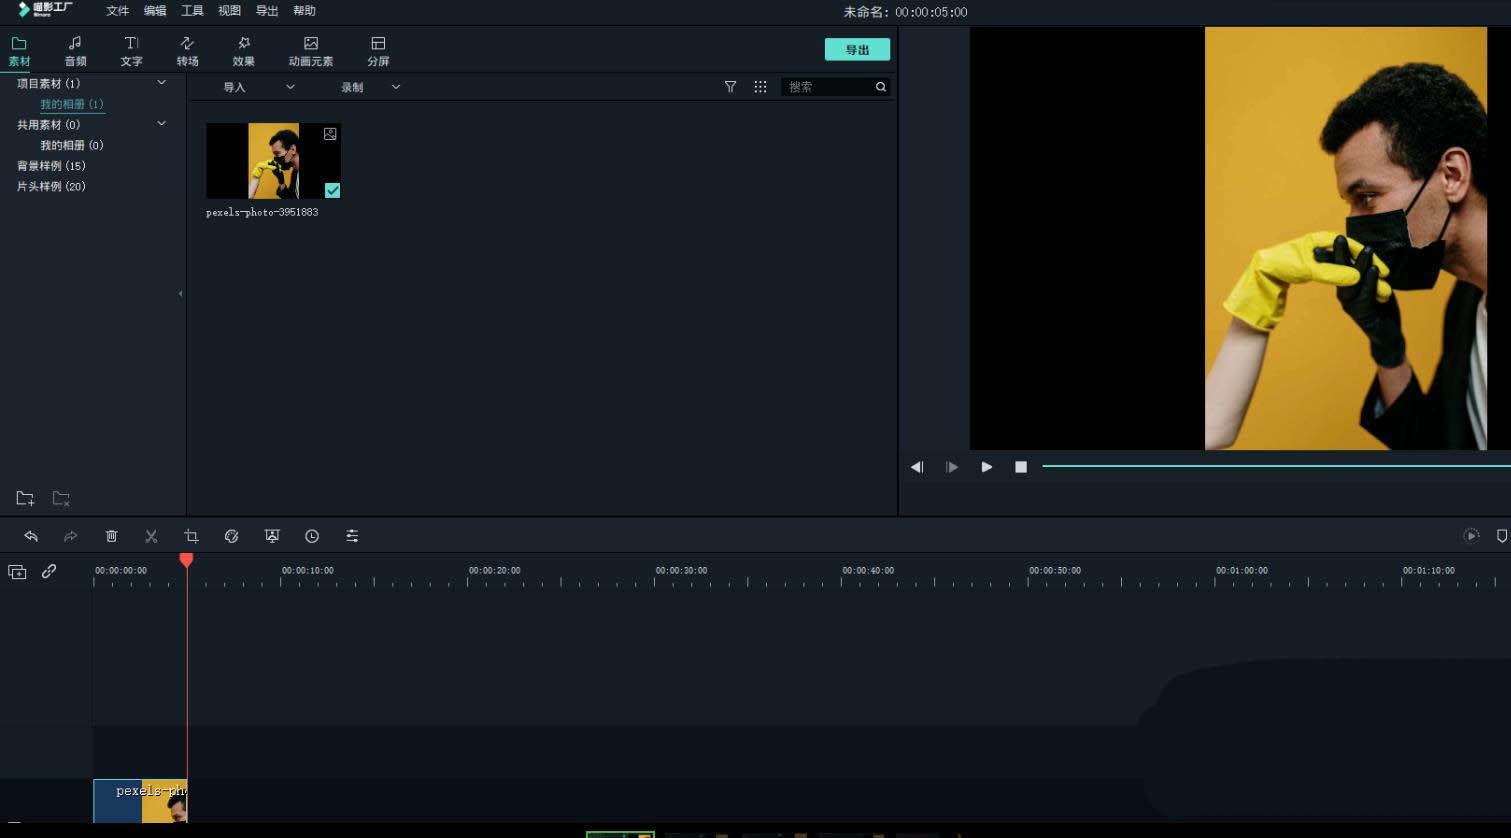The image size is (1511, 838).
Task: Click the redo arrow icon
Action: tap(71, 536)
